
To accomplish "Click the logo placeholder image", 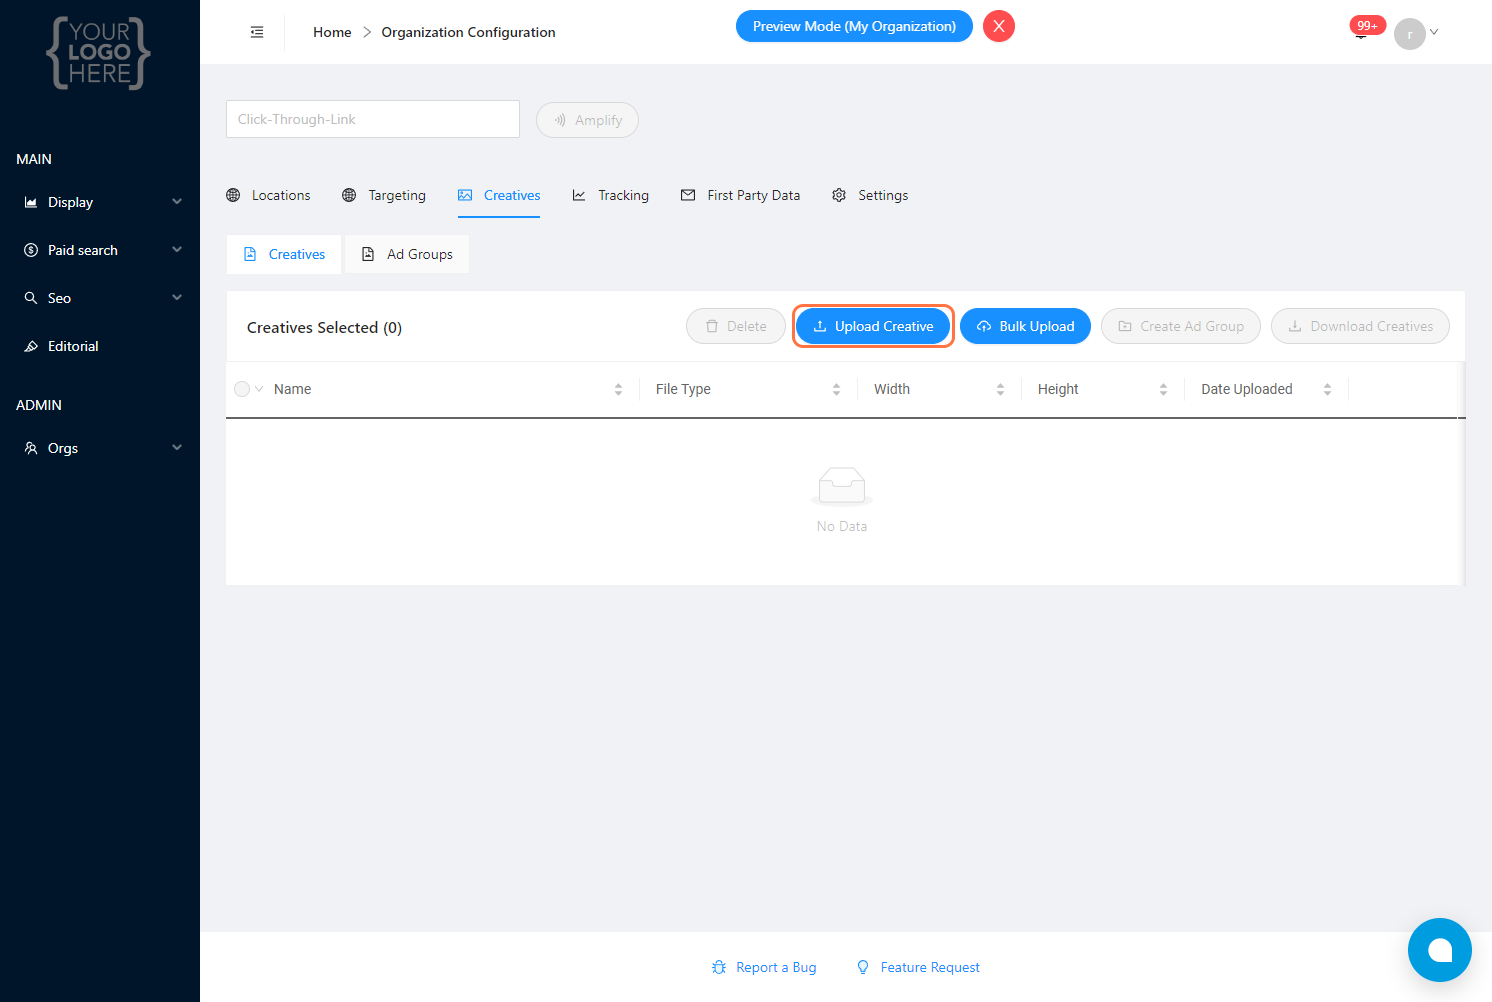I will (99, 53).
